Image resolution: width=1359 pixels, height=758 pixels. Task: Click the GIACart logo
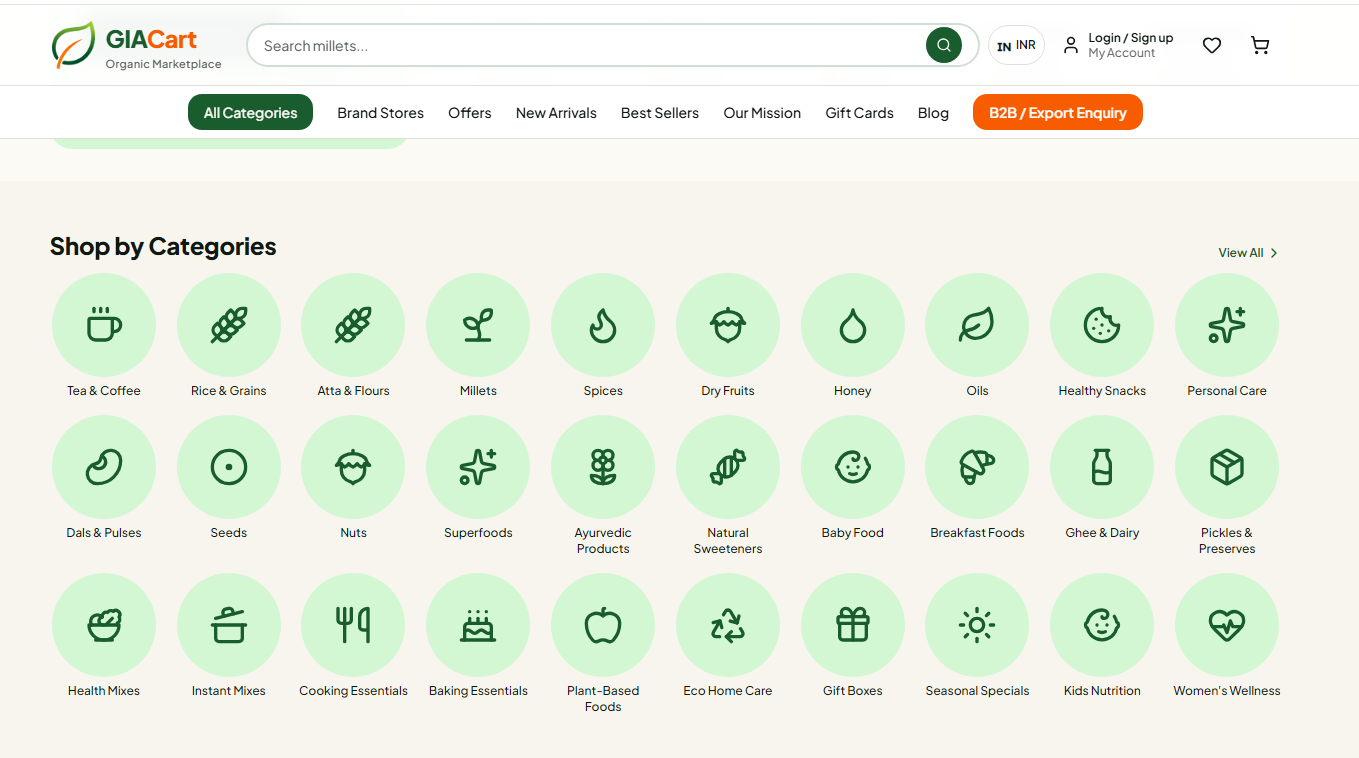(x=136, y=46)
